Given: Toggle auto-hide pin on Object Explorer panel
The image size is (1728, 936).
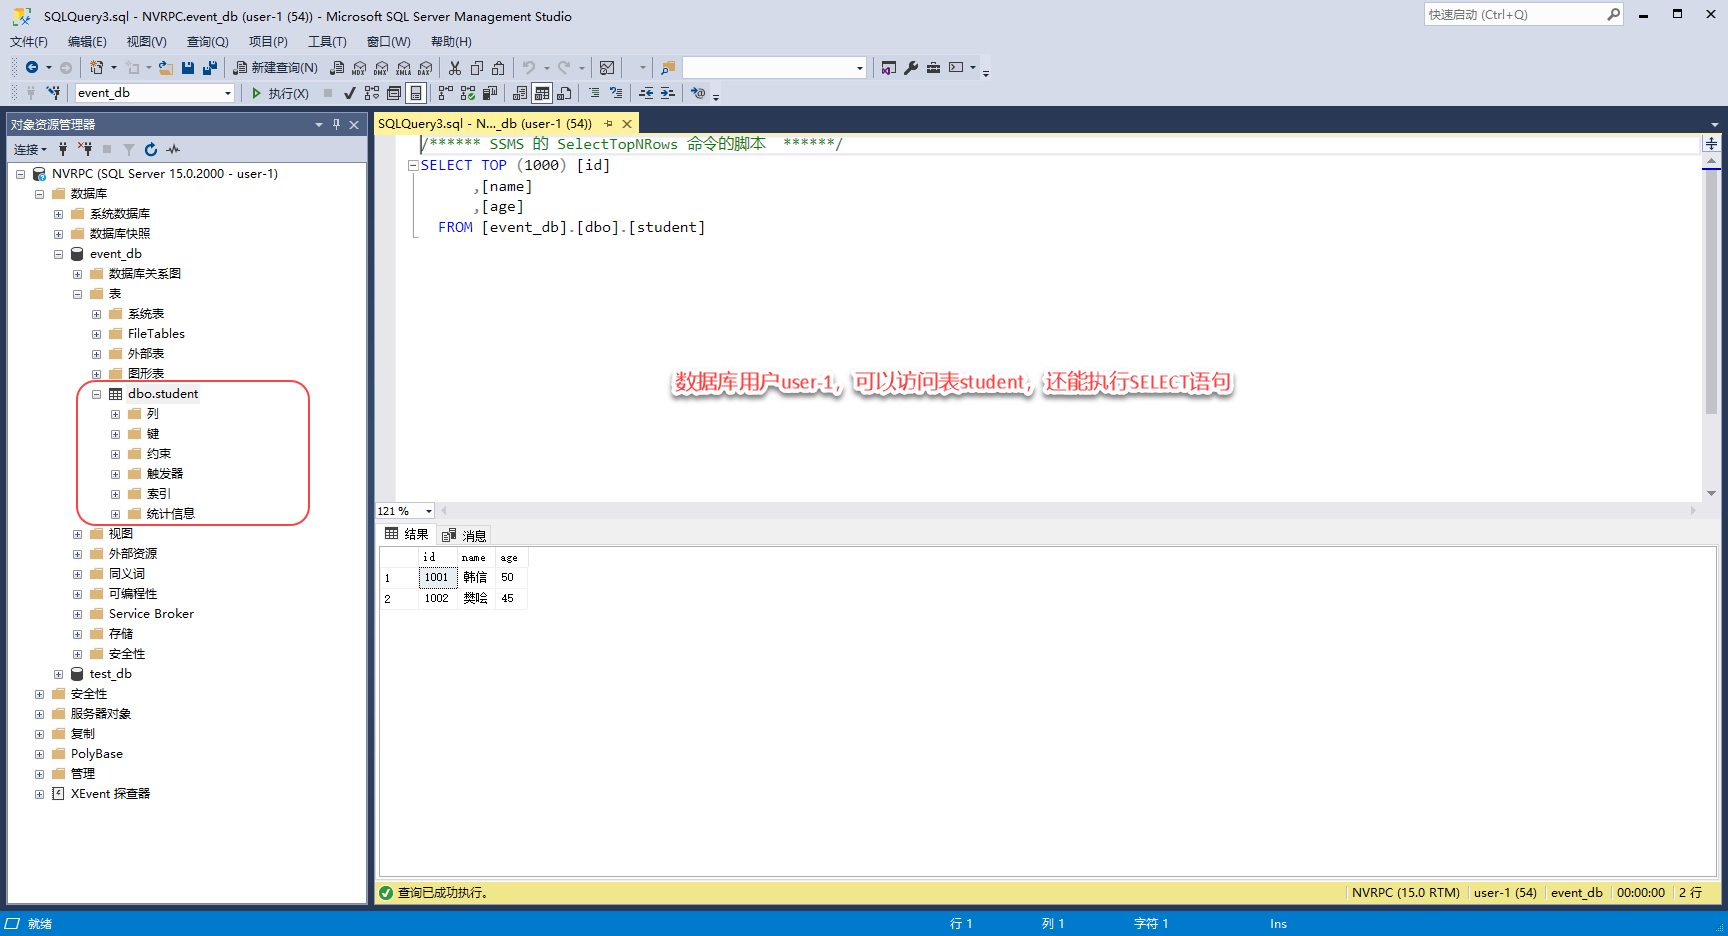Looking at the screenshot, I should click(336, 124).
